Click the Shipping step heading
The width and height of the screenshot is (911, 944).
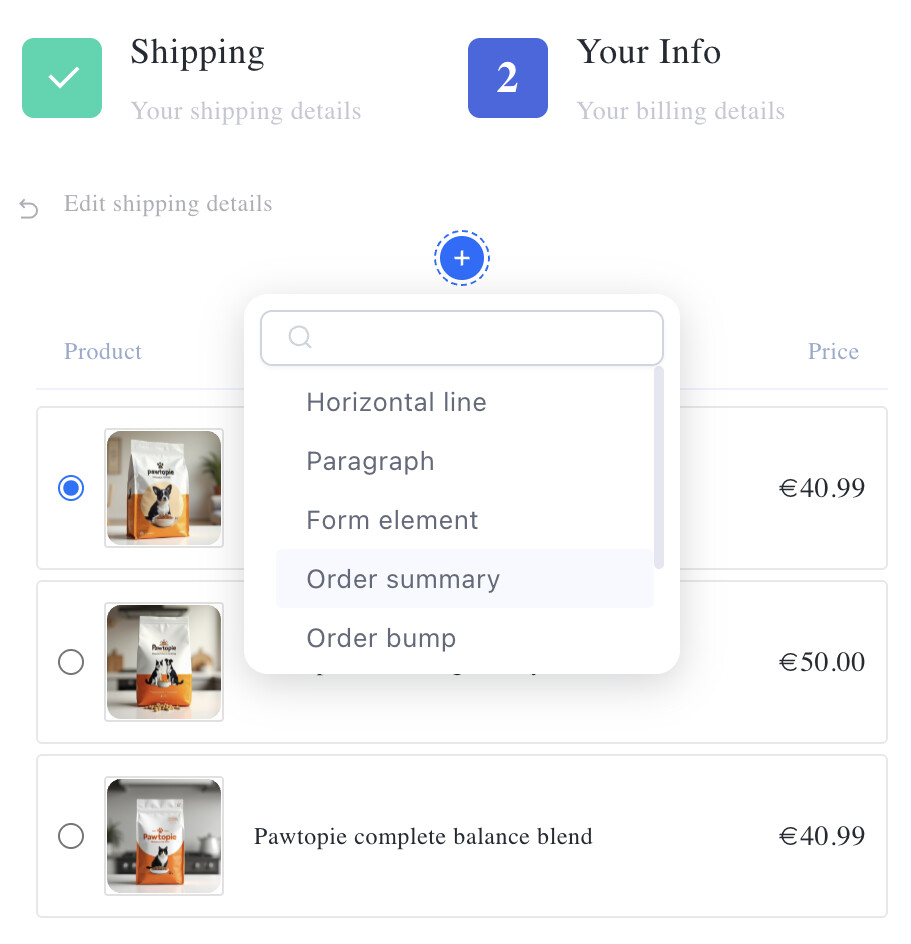click(x=197, y=52)
